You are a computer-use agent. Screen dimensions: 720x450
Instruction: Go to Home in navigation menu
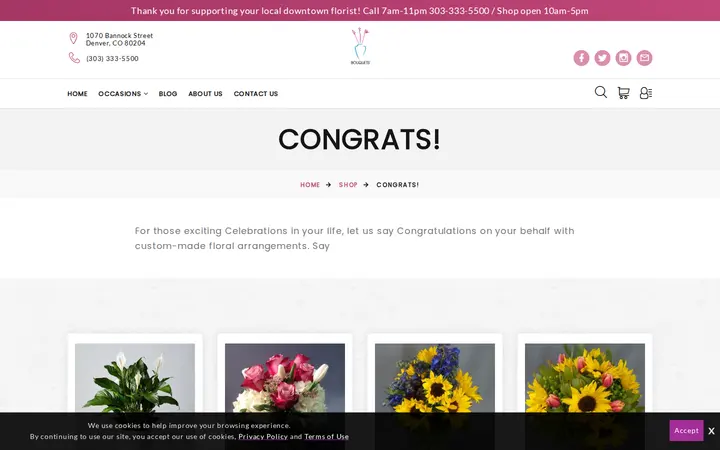(x=77, y=94)
